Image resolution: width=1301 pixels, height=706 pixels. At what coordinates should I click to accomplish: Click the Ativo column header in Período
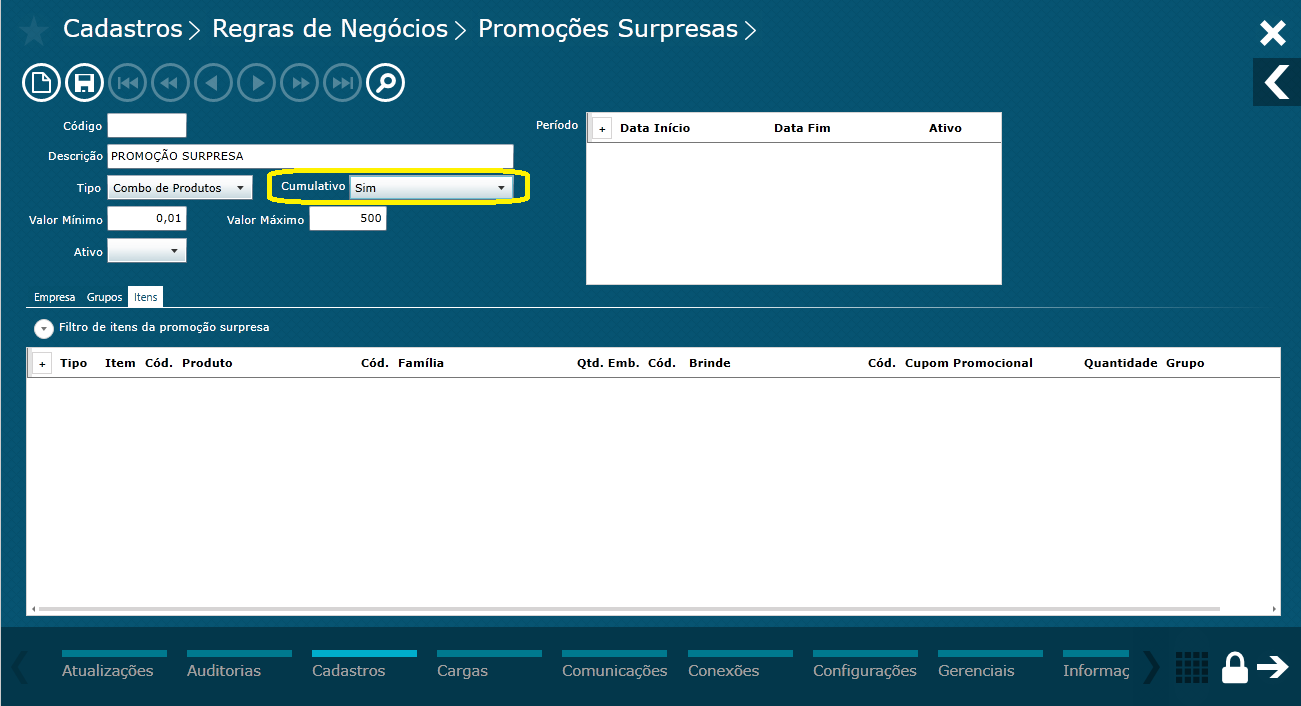[x=945, y=128]
